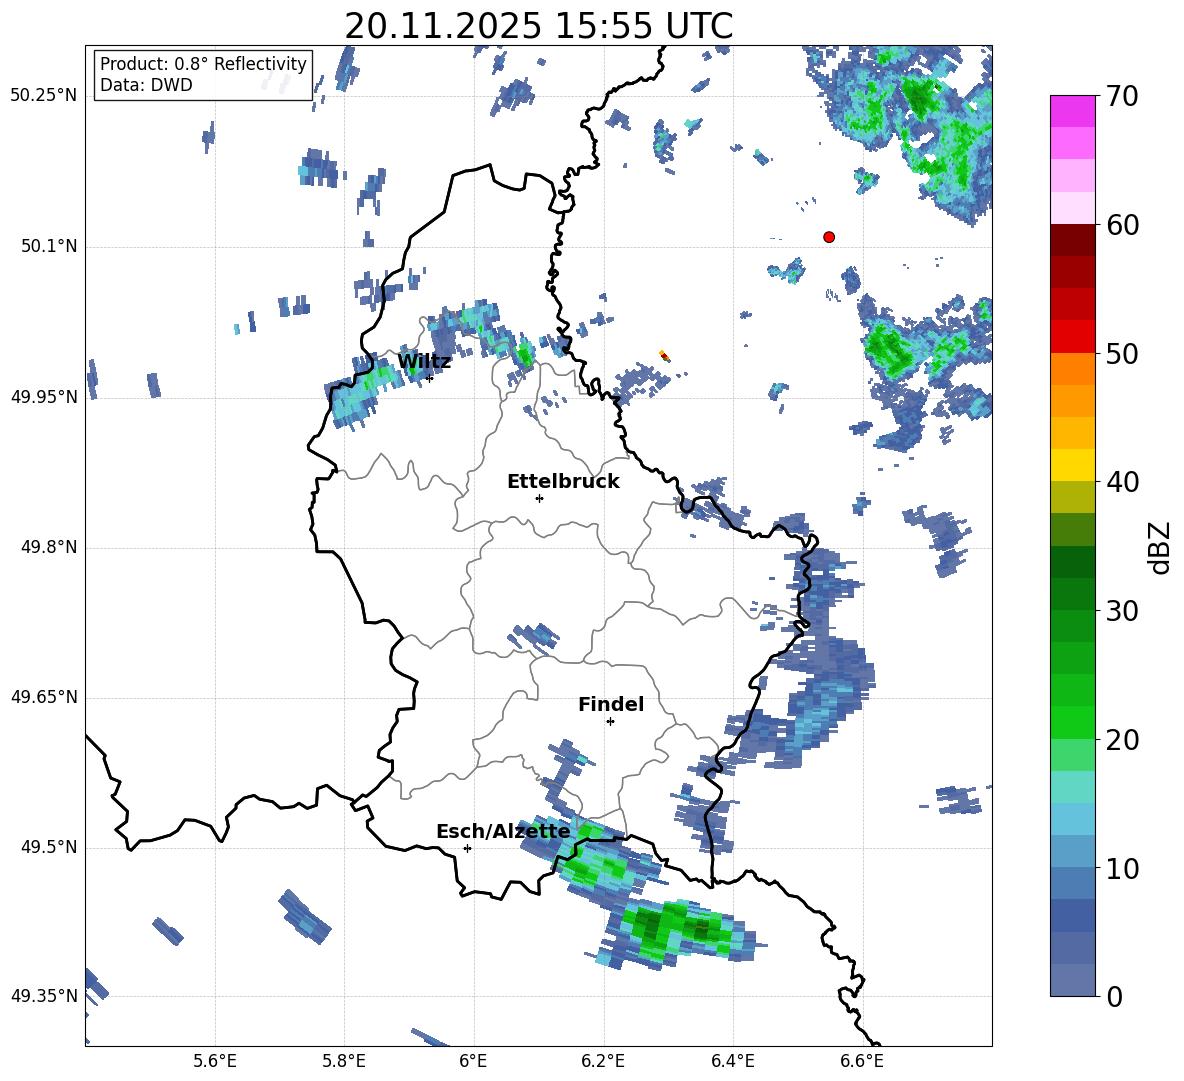Click the 5.8°E longitude label

click(344, 1061)
